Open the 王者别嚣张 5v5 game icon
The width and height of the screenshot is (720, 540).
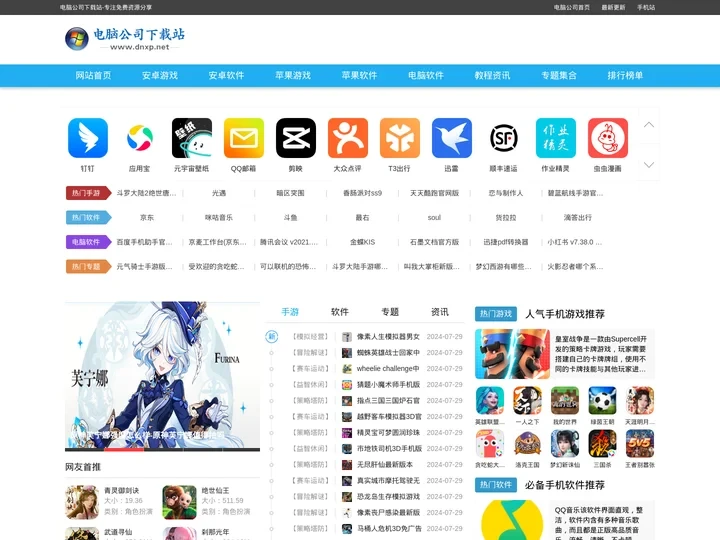pyautogui.click(x=640, y=444)
